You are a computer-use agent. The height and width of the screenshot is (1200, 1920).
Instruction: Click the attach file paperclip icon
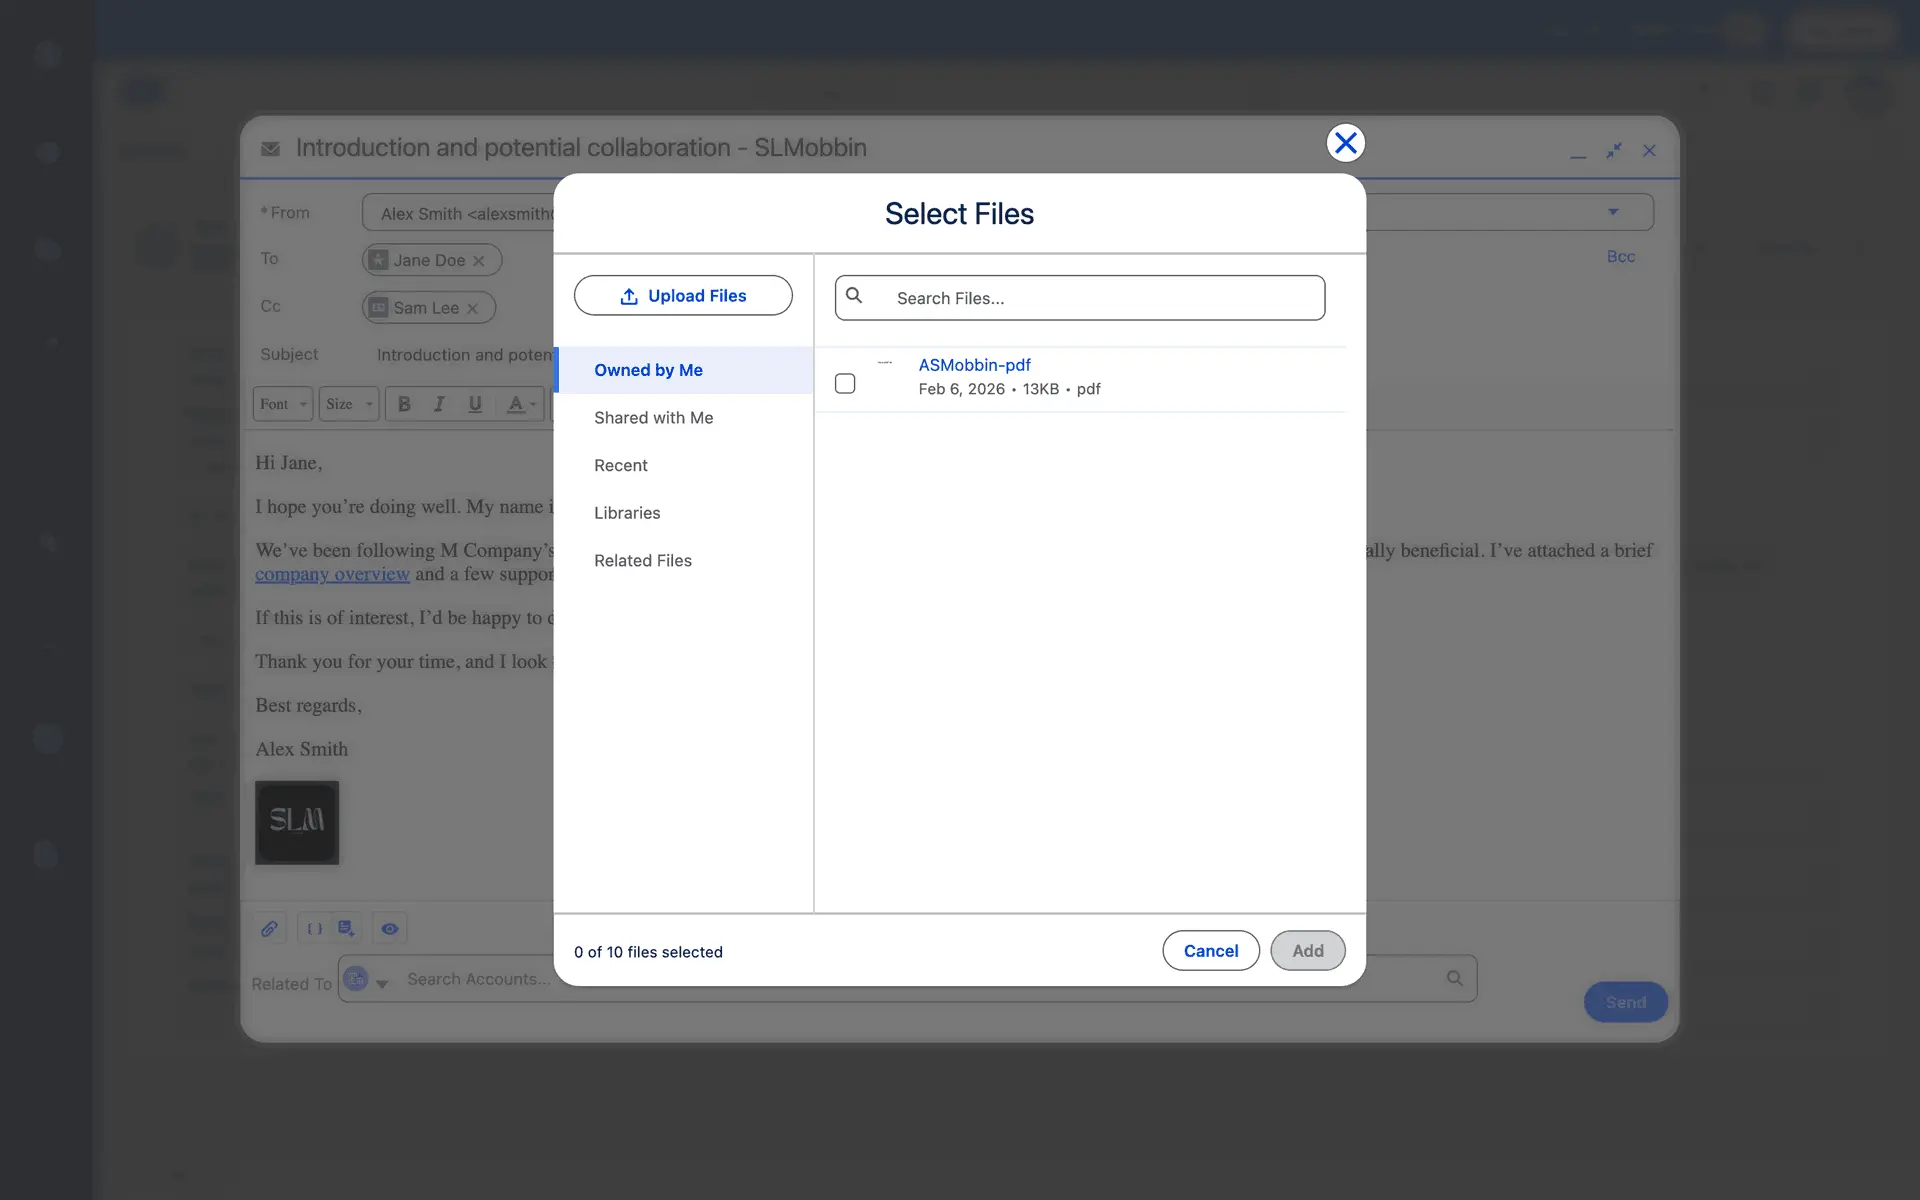(270, 929)
